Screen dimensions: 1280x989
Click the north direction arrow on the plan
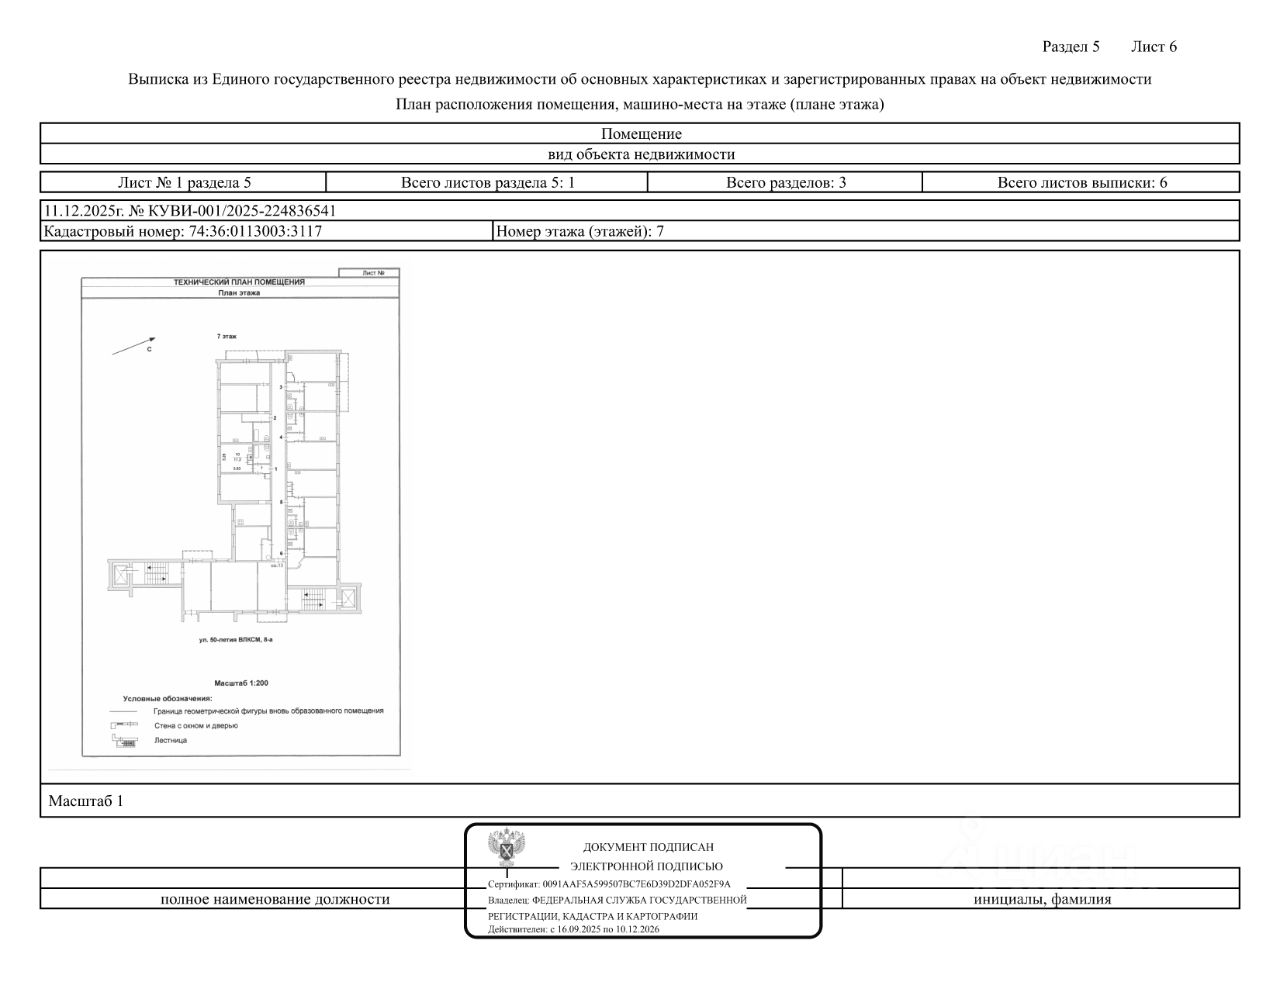[x=132, y=344]
